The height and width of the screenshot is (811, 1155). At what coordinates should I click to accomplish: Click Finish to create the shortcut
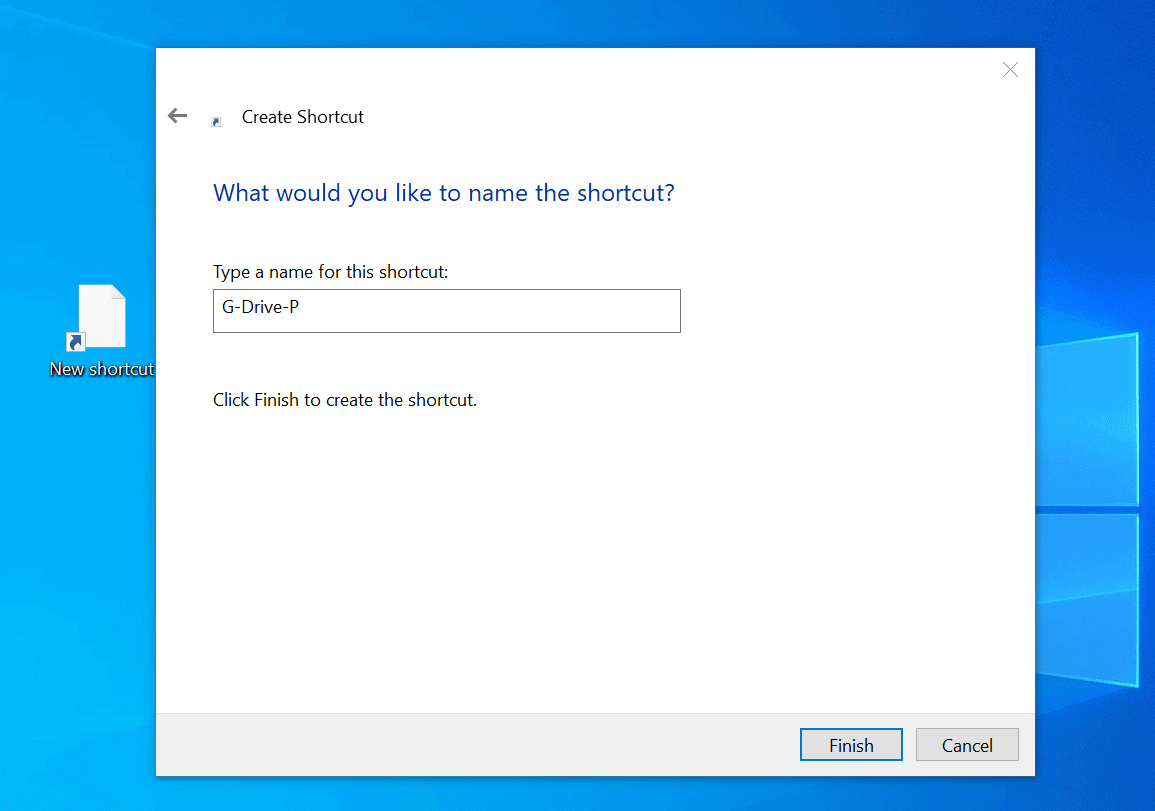tap(851, 744)
